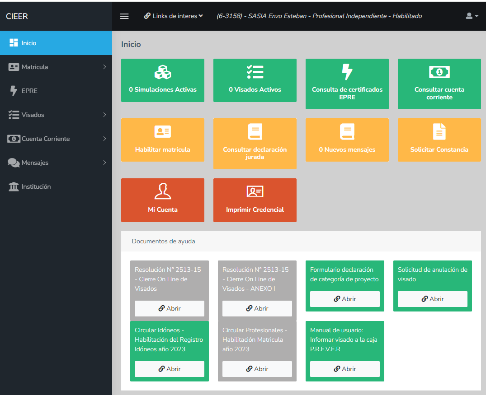486x395 pixels.
Task: Click the book icon on declaración jurada tile
Action: coord(255,132)
